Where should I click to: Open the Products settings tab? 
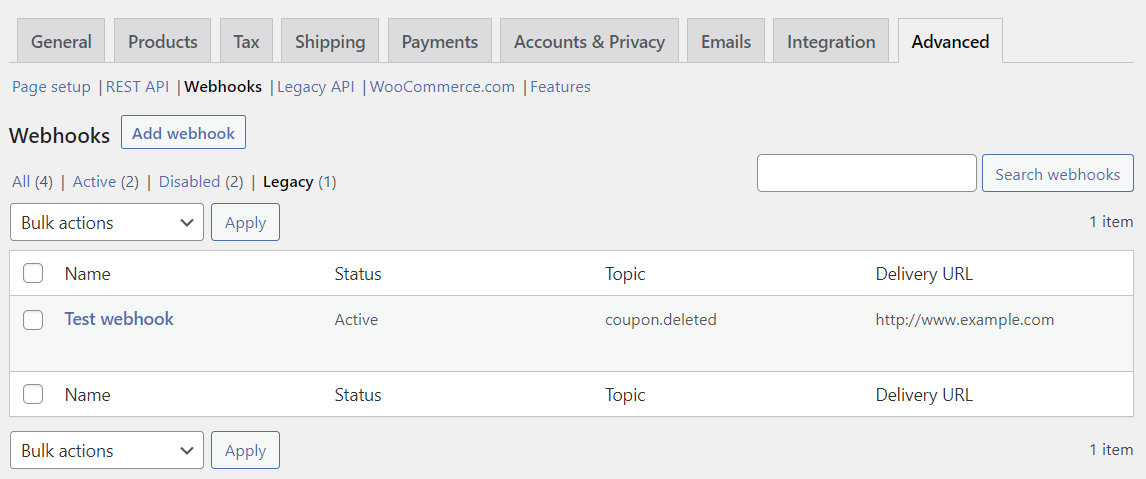point(163,41)
